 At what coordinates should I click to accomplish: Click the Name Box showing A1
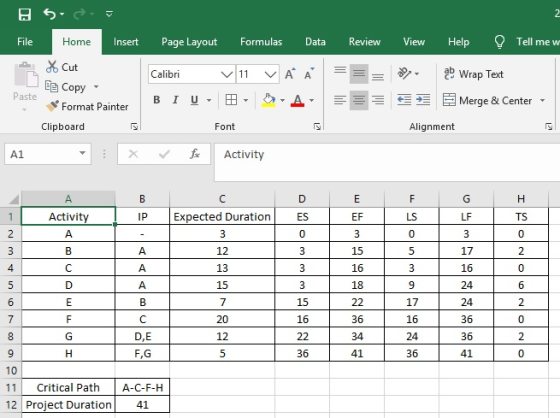[41, 154]
